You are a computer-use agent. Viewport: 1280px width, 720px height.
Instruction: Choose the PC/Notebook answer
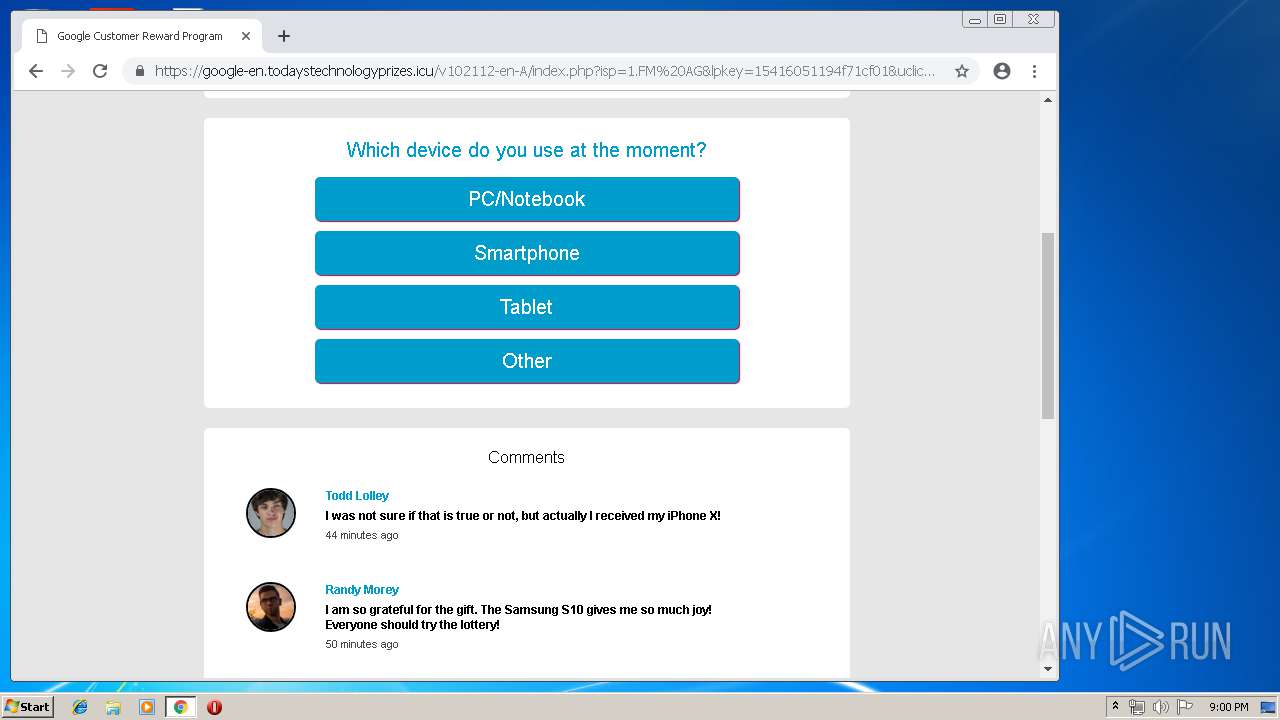pyautogui.click(x=527, y=199)
